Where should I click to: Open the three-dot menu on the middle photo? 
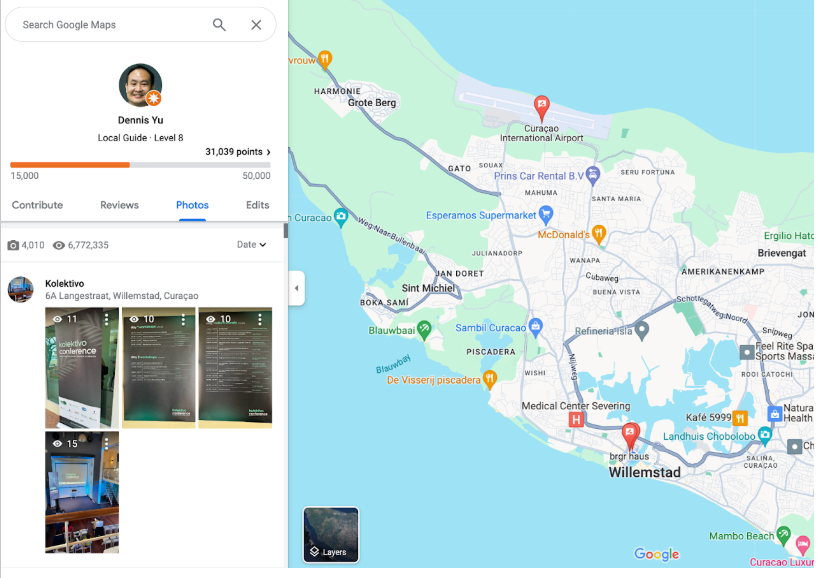pos(183,319)
